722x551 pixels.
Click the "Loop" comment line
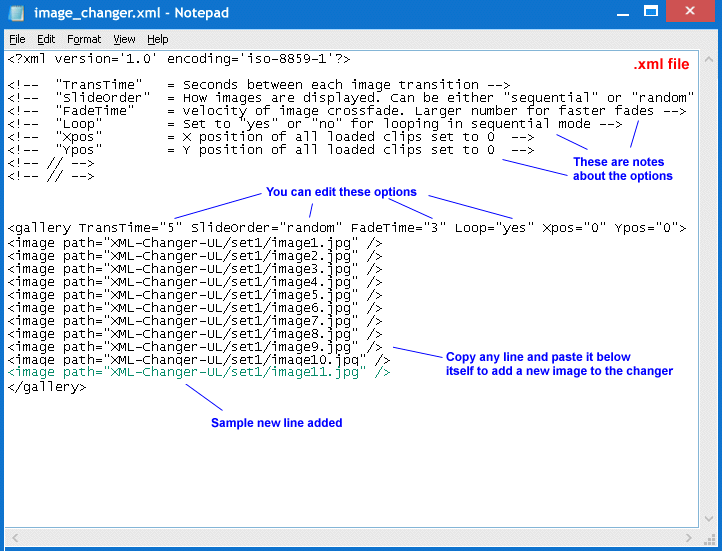(x=315, y=124)
